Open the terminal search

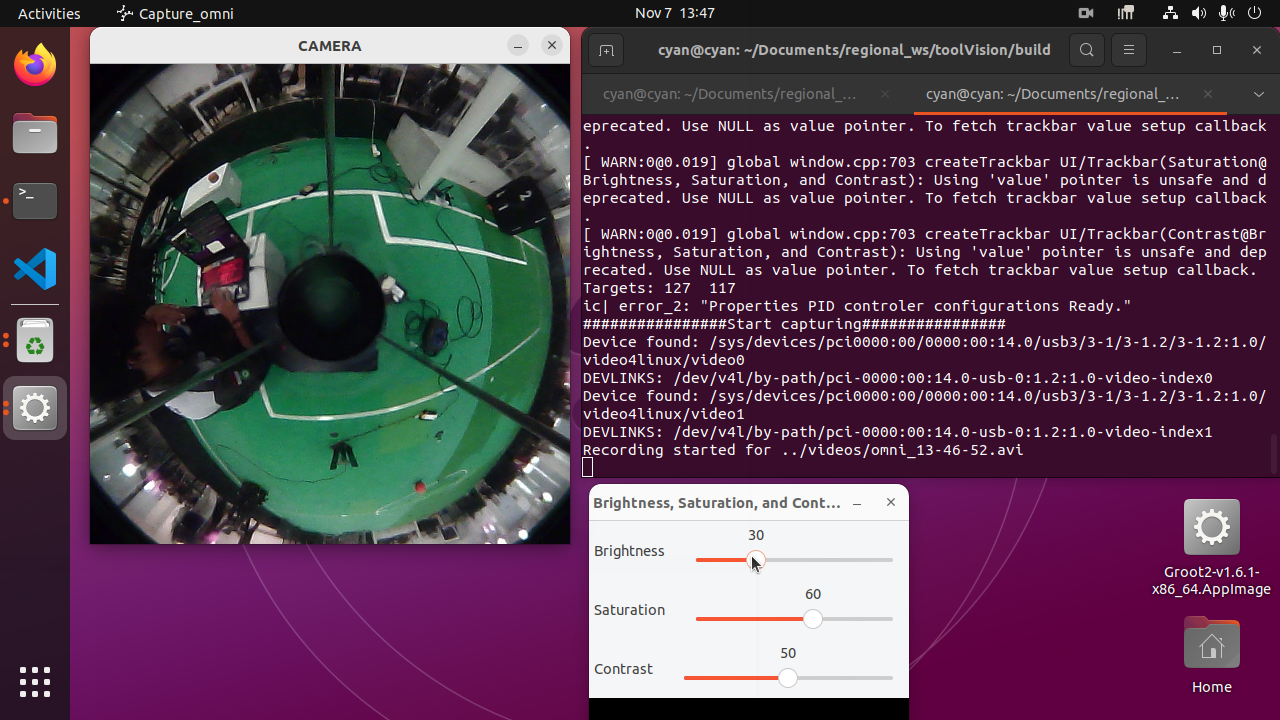click(x=1087, y=50)
